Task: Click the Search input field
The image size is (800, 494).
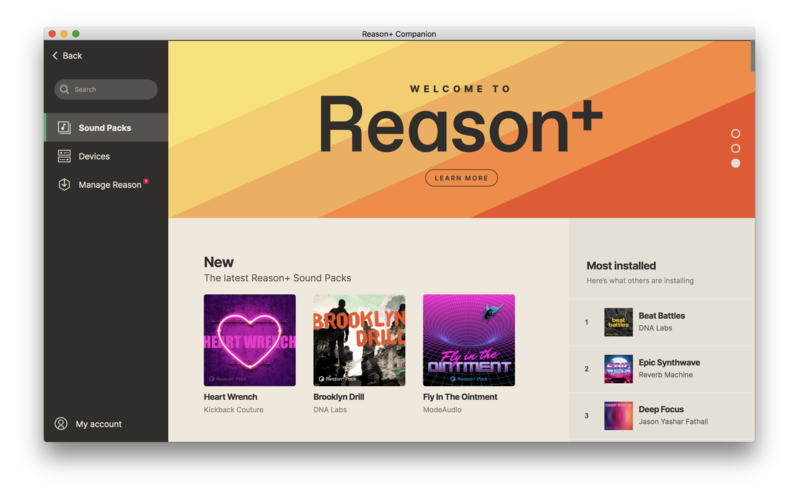Action: click(106, 89)
